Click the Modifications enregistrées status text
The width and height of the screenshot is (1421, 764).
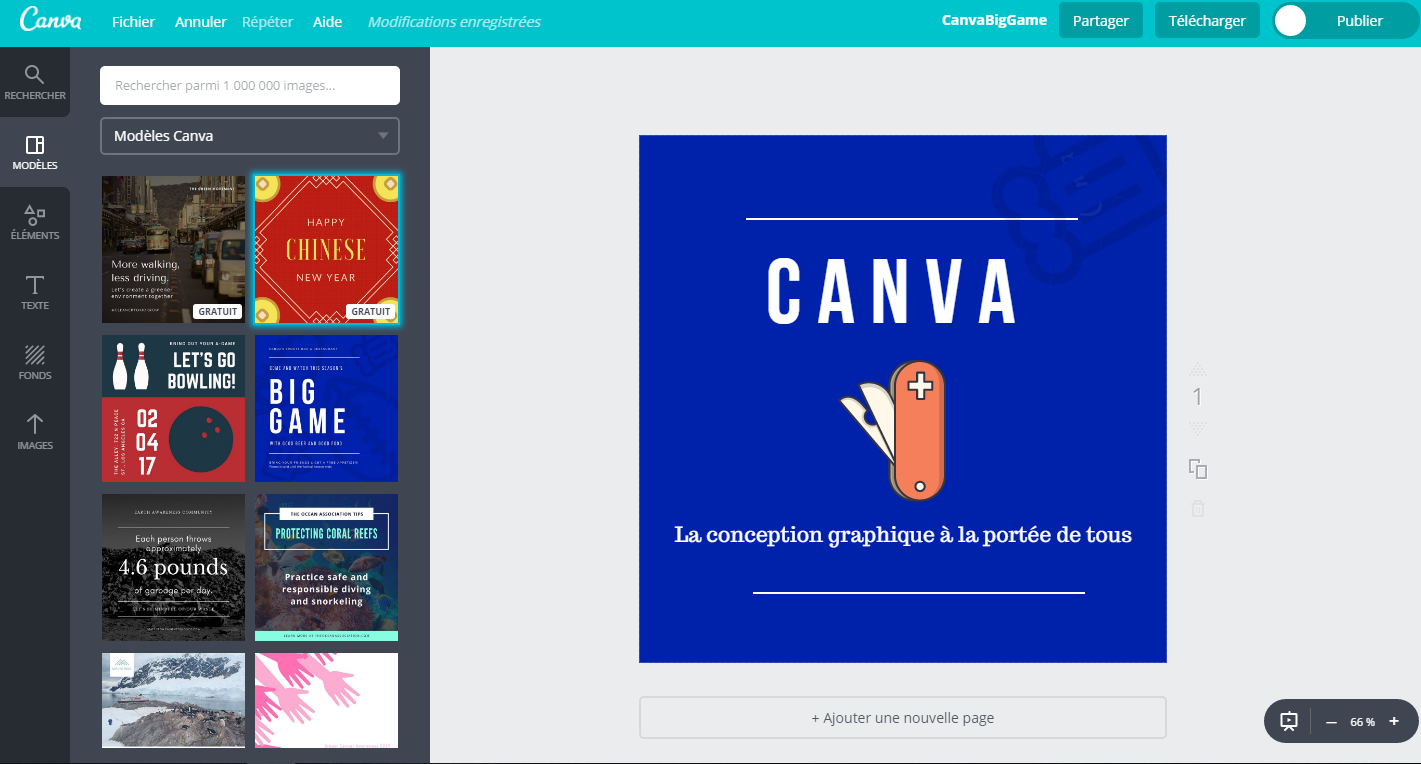(454, 21)
